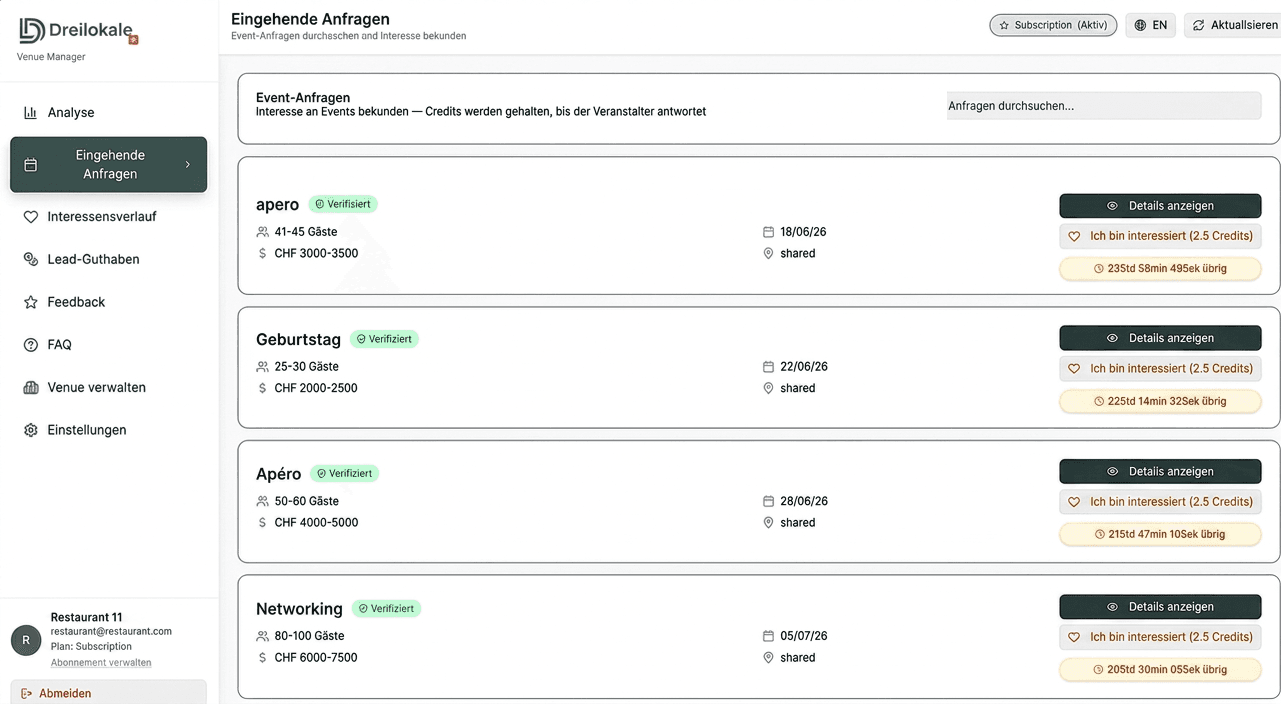1281x704 pixels.
Task: Switch language with the EN button
Action: (1150, 25)
